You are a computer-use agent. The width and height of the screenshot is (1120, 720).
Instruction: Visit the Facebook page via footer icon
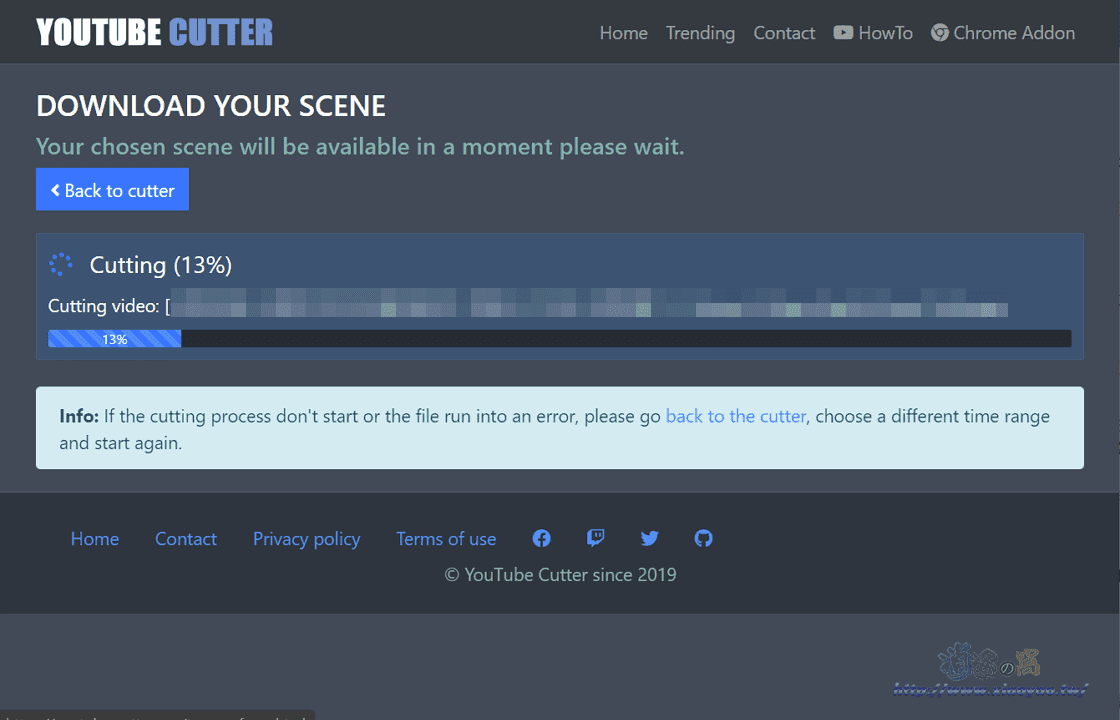pyautogui.click(x=541, y=539)
